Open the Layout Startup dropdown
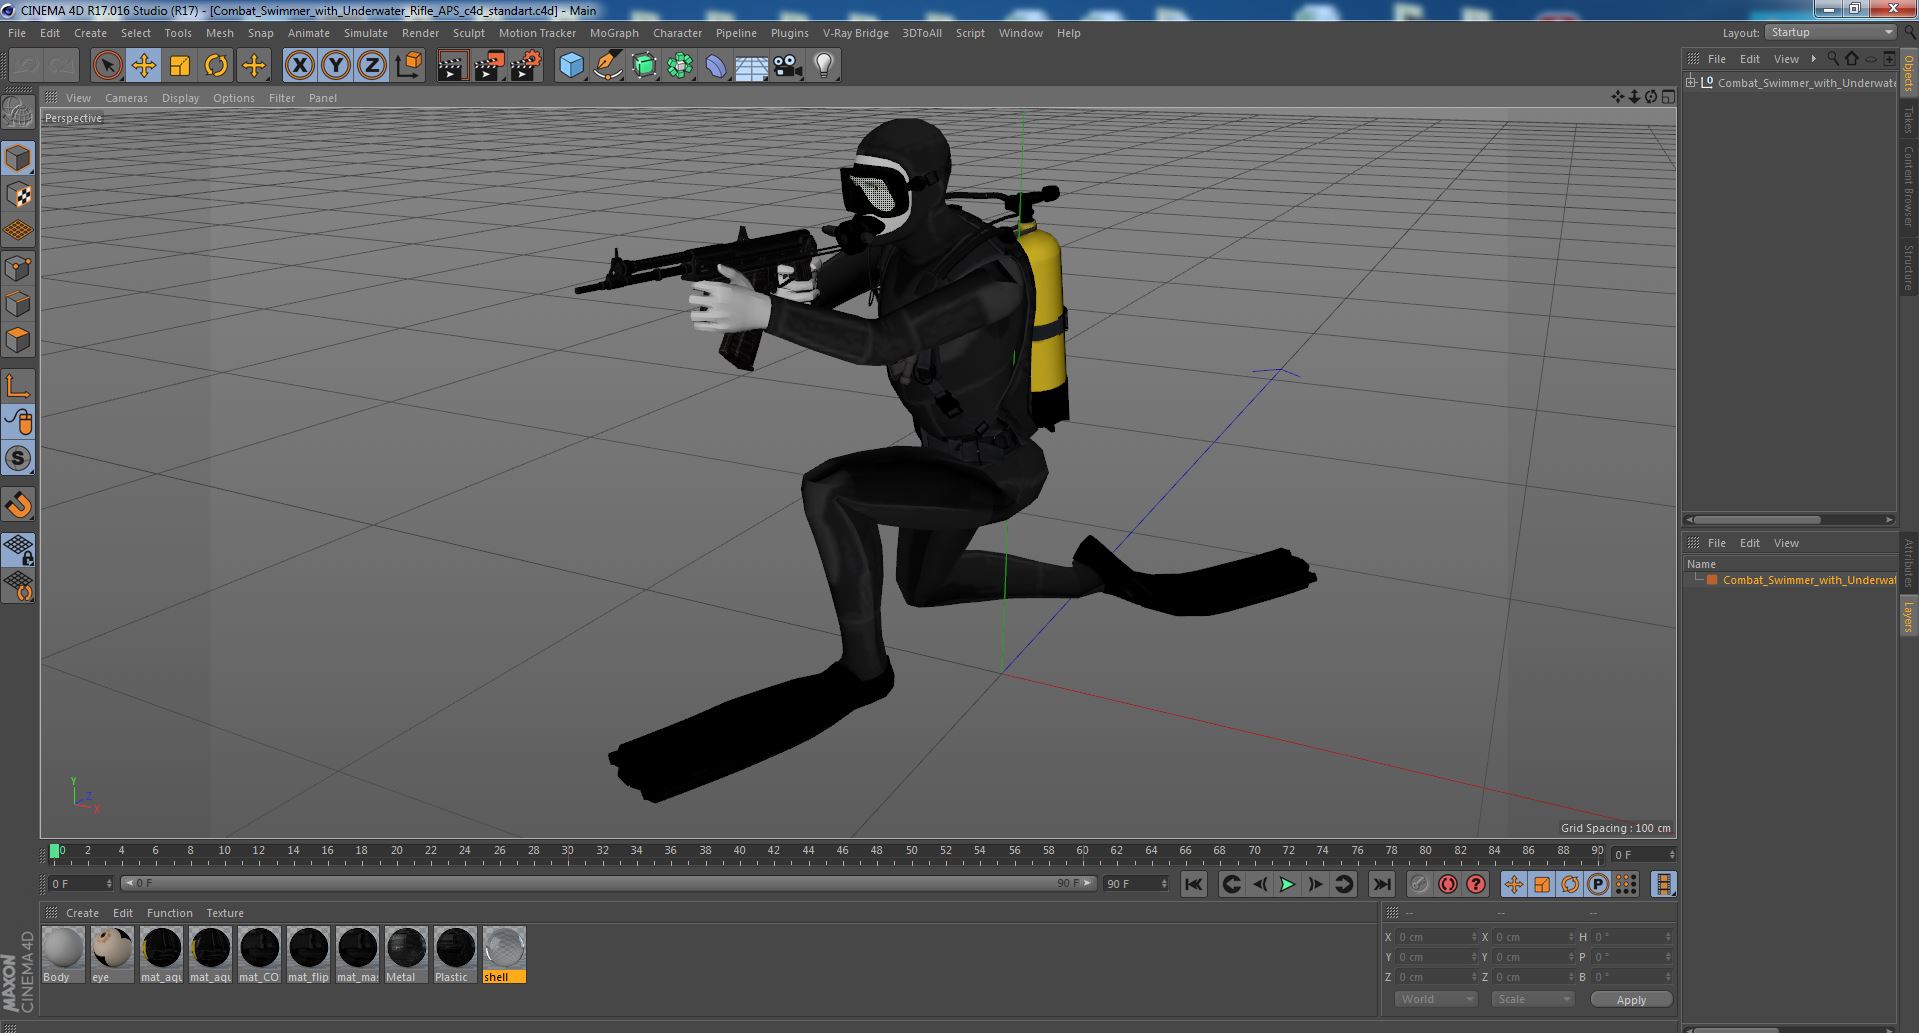Screen dimensions: 1919x1033 pos(1830,33)
